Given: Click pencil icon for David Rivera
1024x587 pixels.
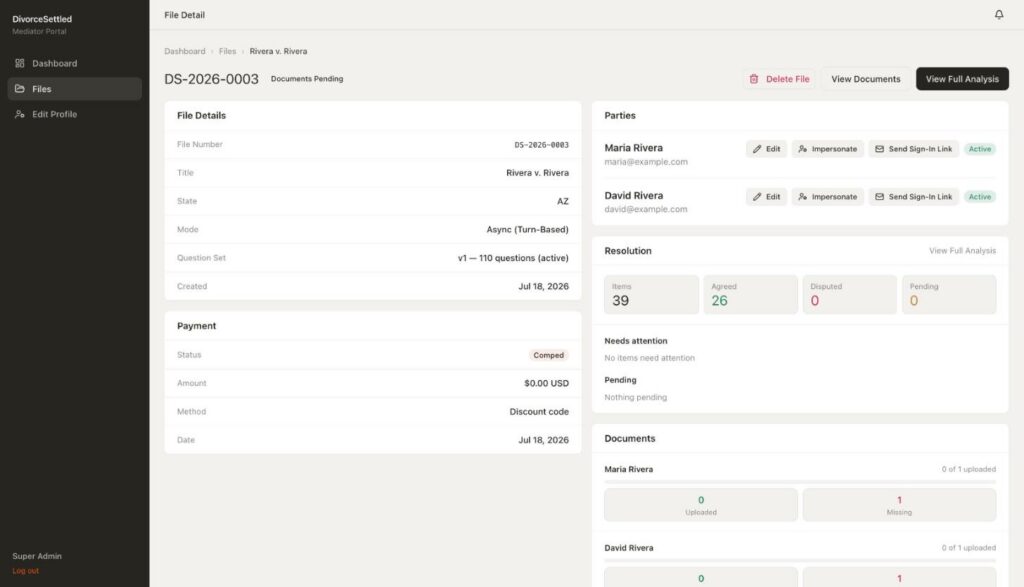Looking at the screenshot, I should [757, 197].
